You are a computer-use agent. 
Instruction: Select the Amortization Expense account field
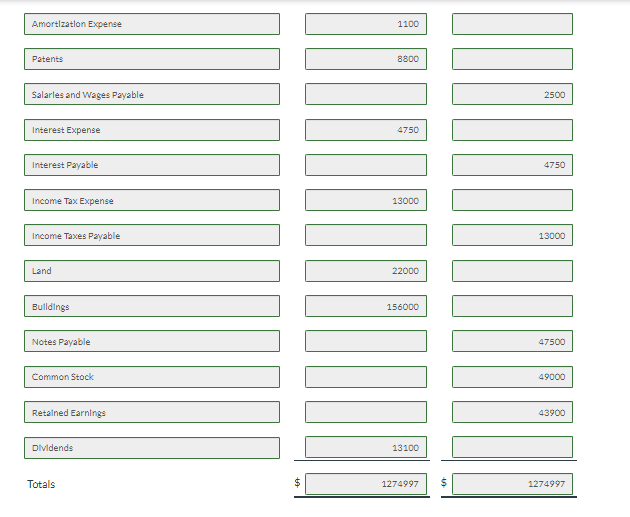point(152,24)
